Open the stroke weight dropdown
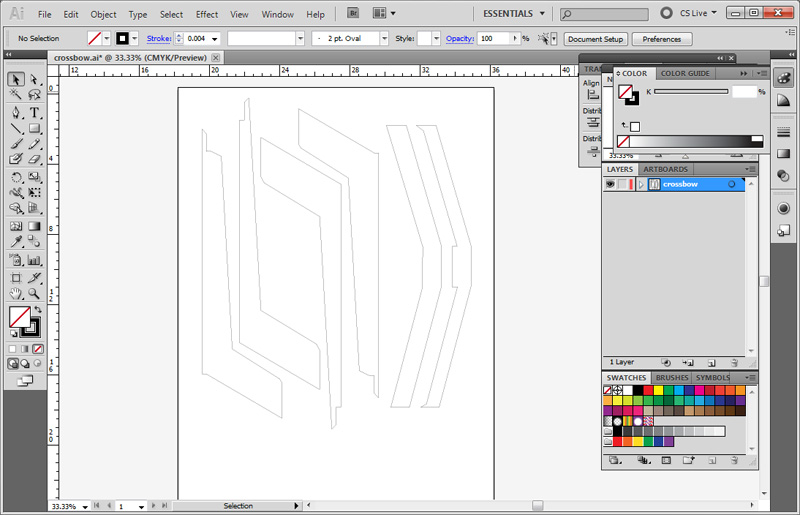The width and height of the screenshot is (800, 515). coord(215,39)
